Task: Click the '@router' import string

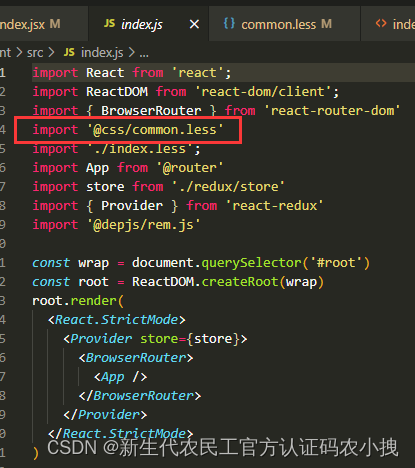Action: click(190, 168)
